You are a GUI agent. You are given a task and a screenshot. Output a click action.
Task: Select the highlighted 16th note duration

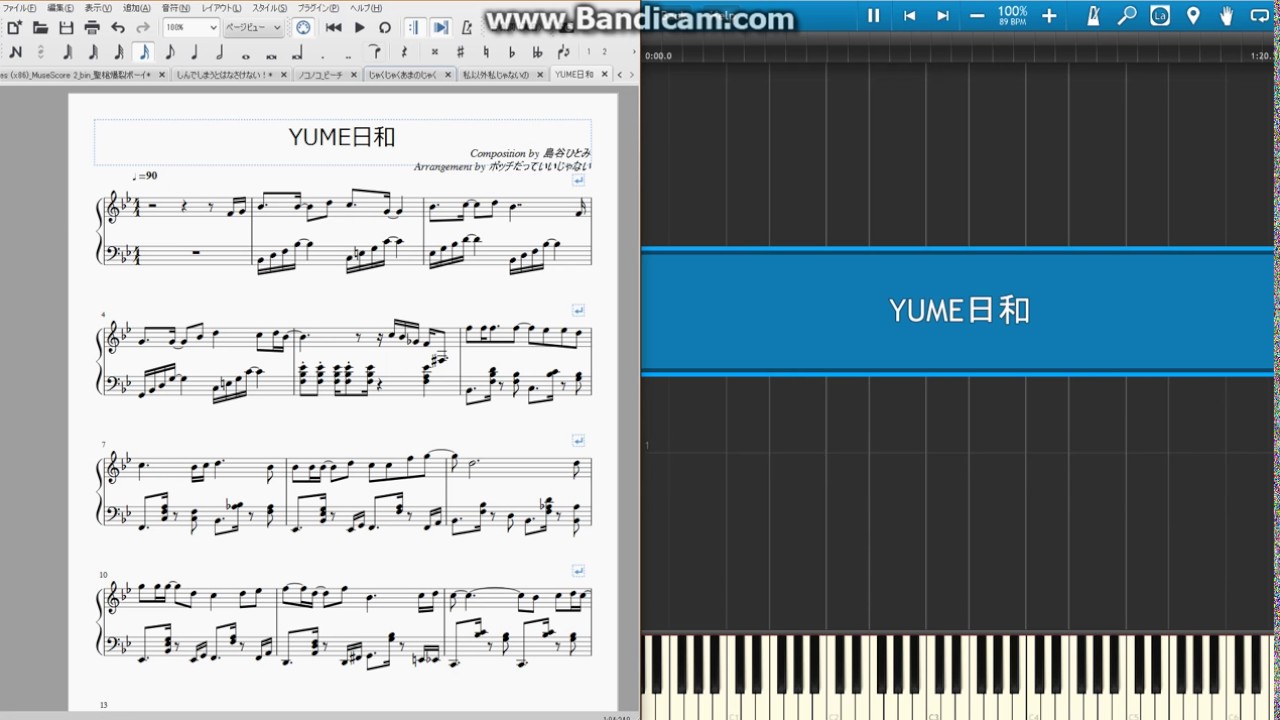coord(144,52)
